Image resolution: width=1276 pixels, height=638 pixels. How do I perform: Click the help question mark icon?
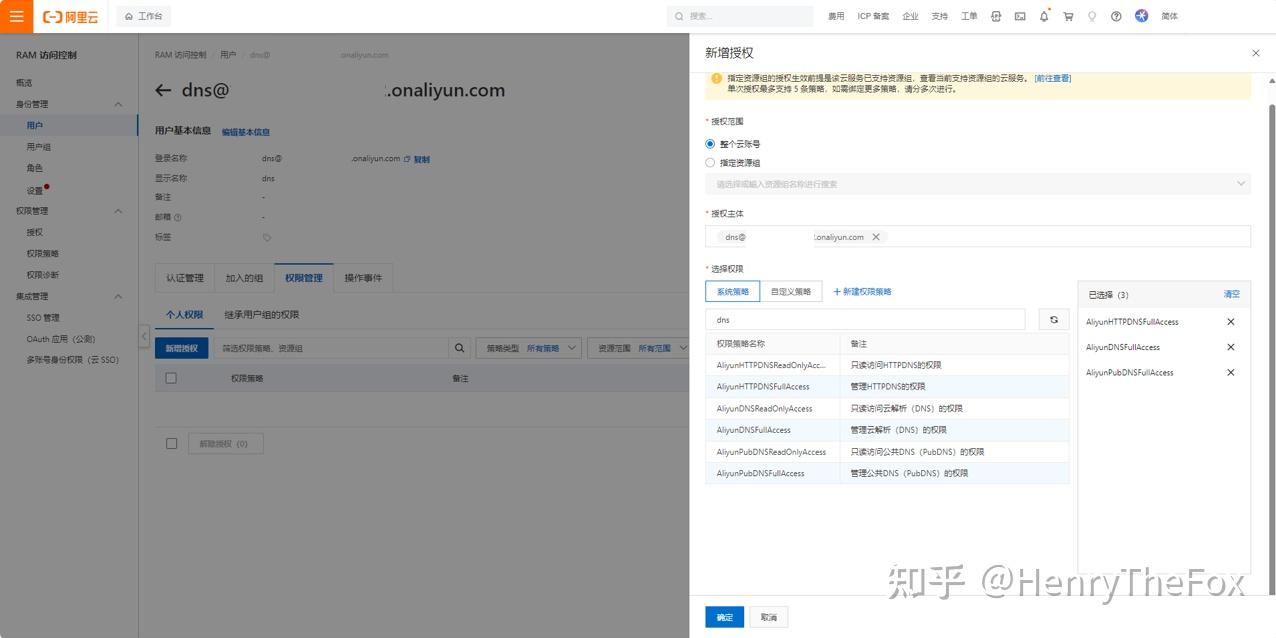tap(1117, 16)
